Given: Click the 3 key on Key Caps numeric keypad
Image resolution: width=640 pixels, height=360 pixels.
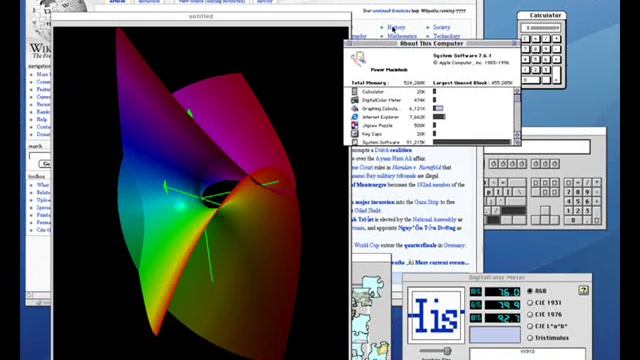Looking at the screenshot, I should coord(587,211).
